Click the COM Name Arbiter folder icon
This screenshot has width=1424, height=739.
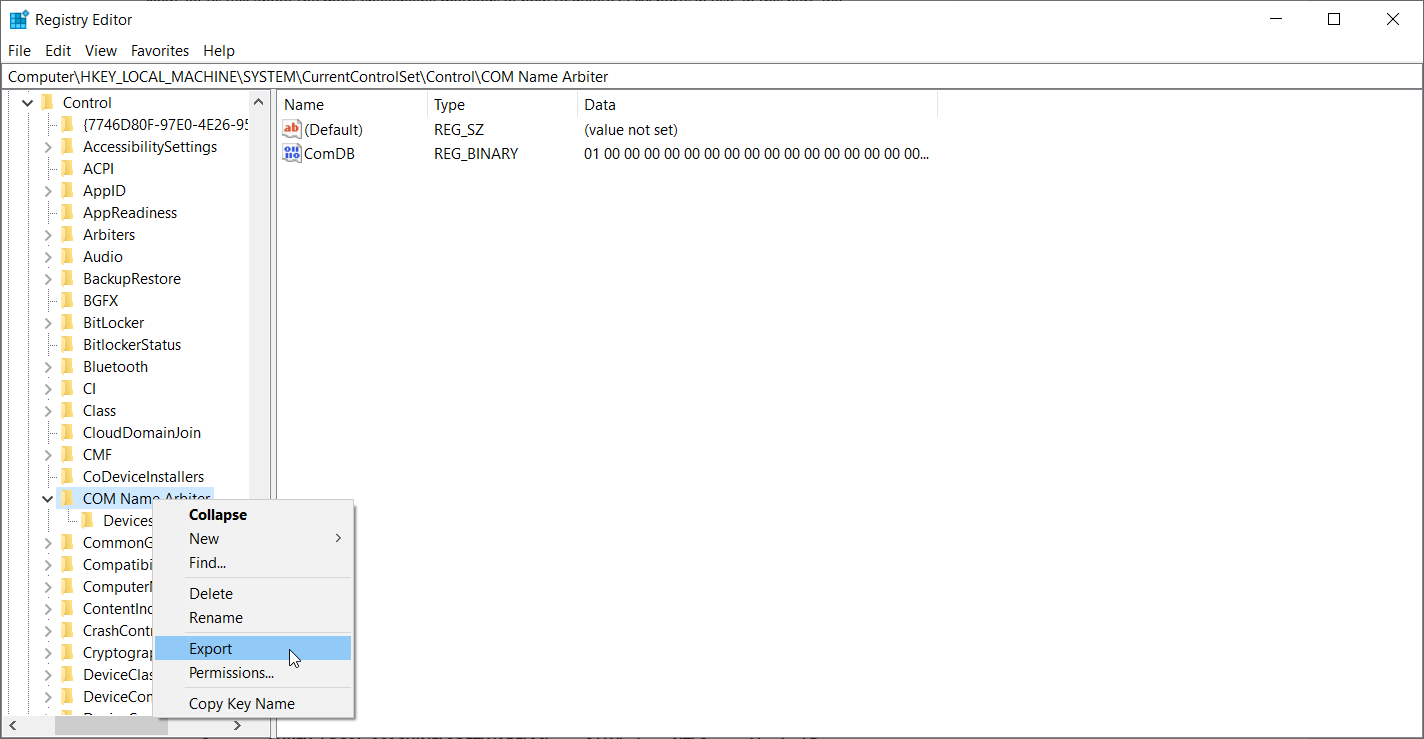point(68,498)
